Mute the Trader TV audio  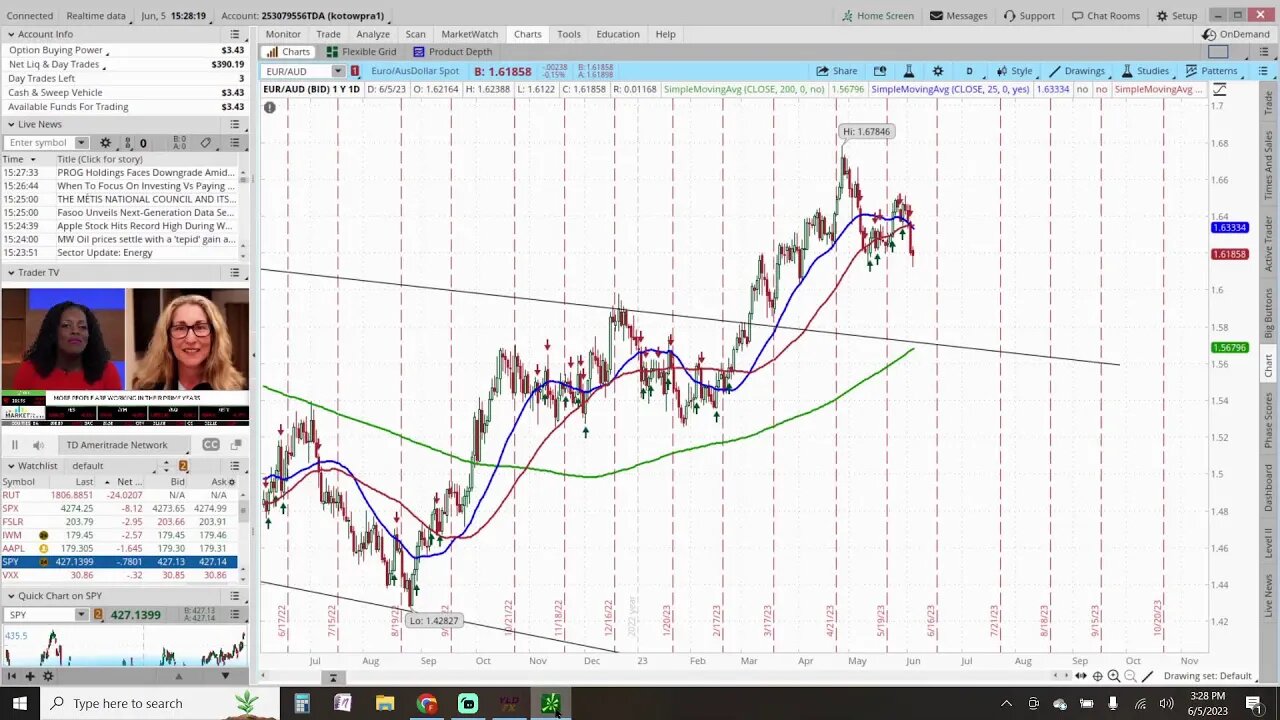click(38, 445)
